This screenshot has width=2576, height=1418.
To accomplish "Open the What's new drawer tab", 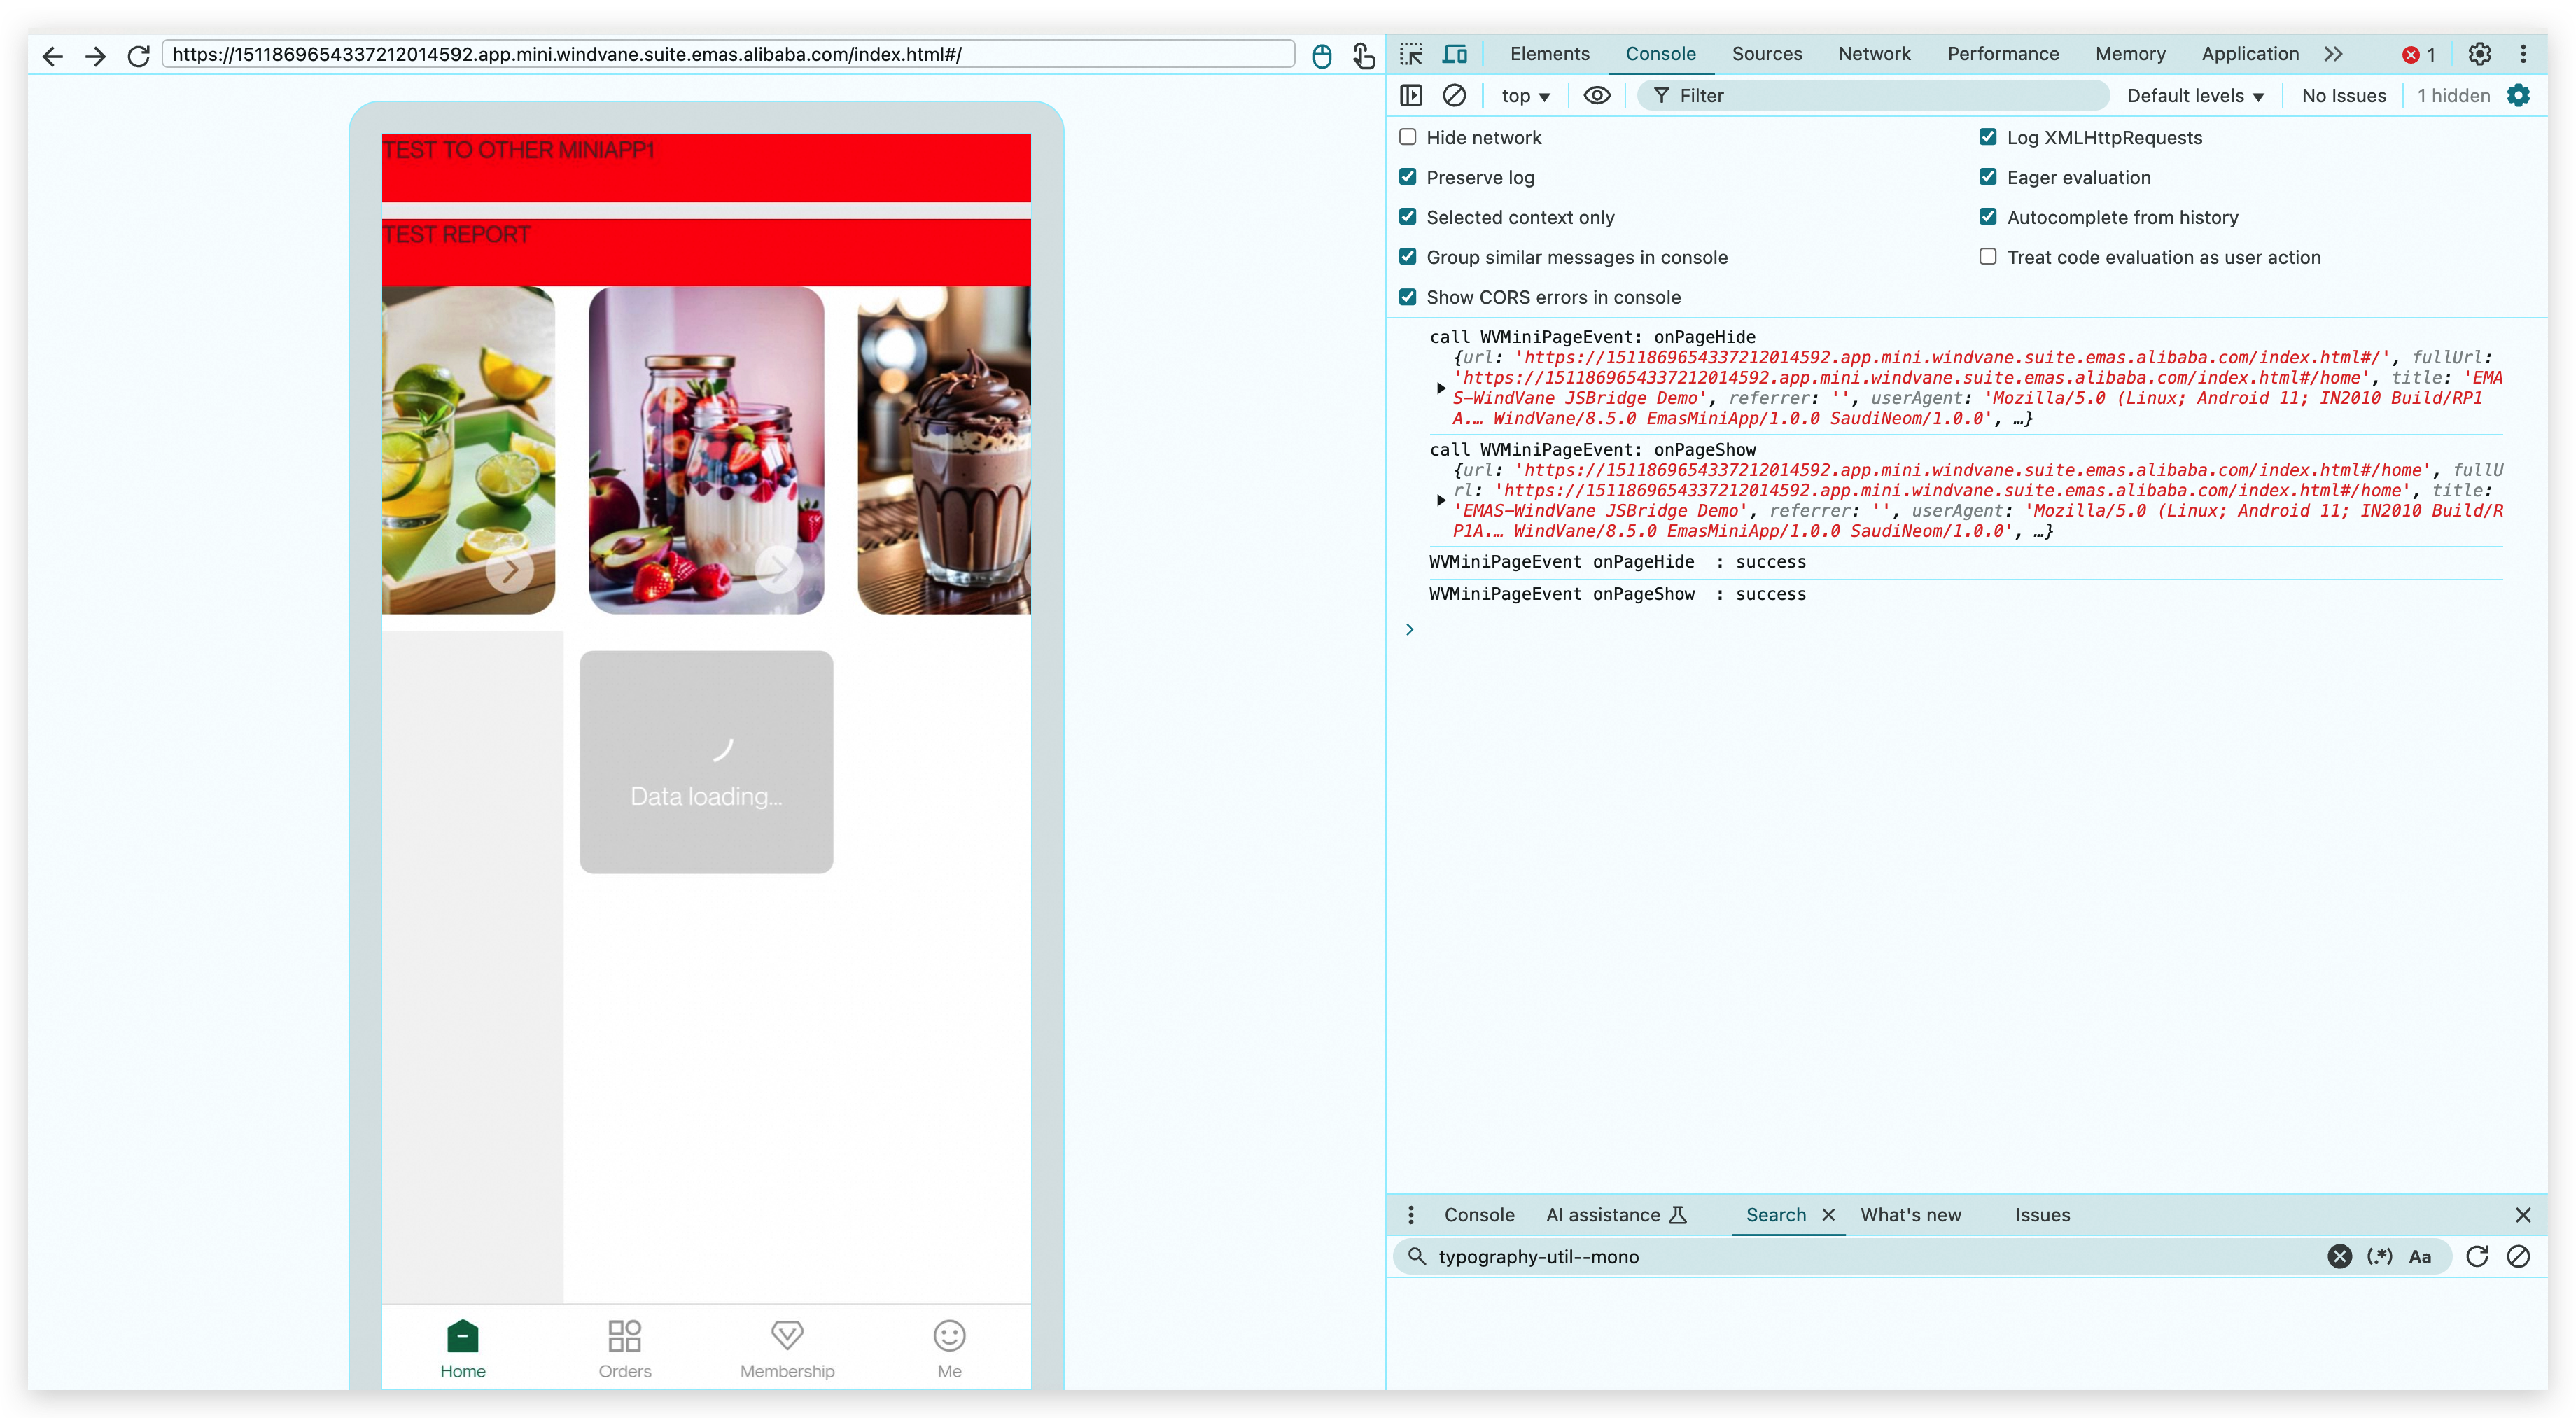I will pos(1910,1214).
